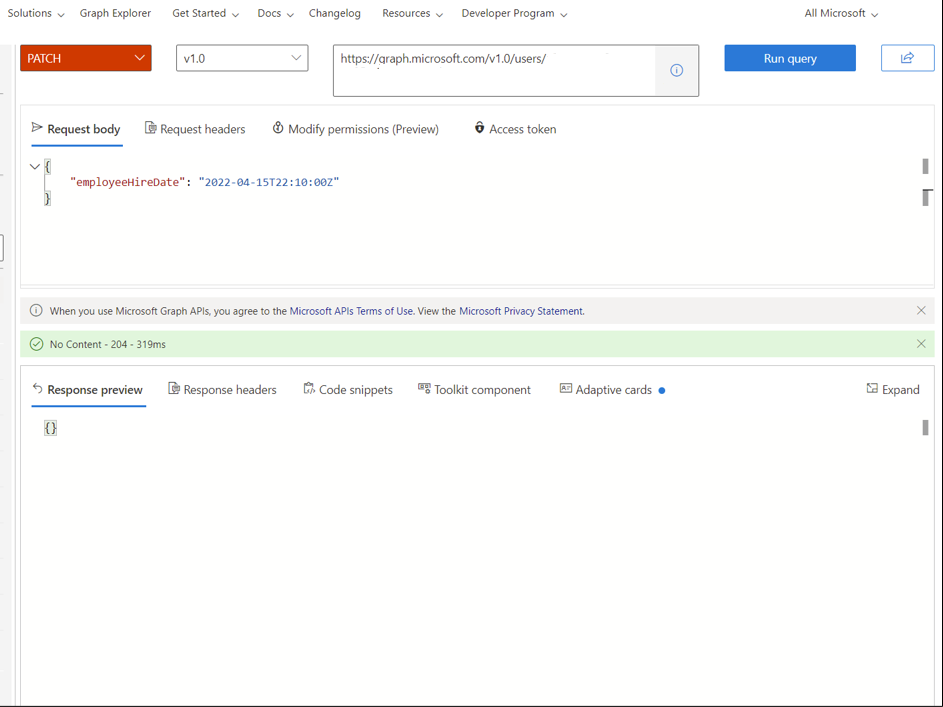
Task: Open the Toolkit component tab
Action: click(x=475, y=390)
